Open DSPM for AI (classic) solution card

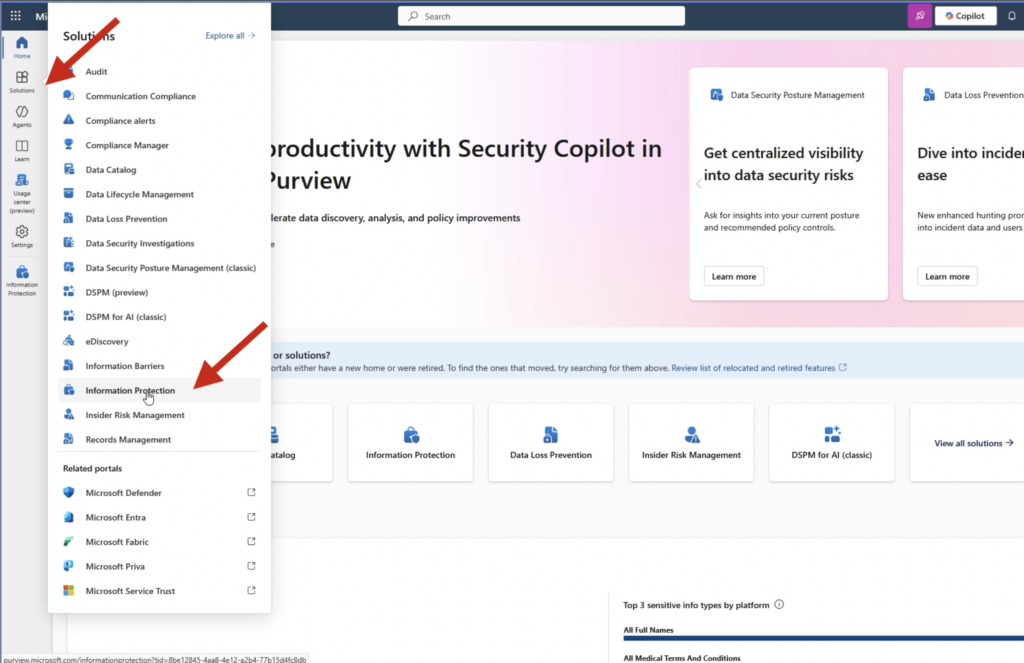(831, 443)
